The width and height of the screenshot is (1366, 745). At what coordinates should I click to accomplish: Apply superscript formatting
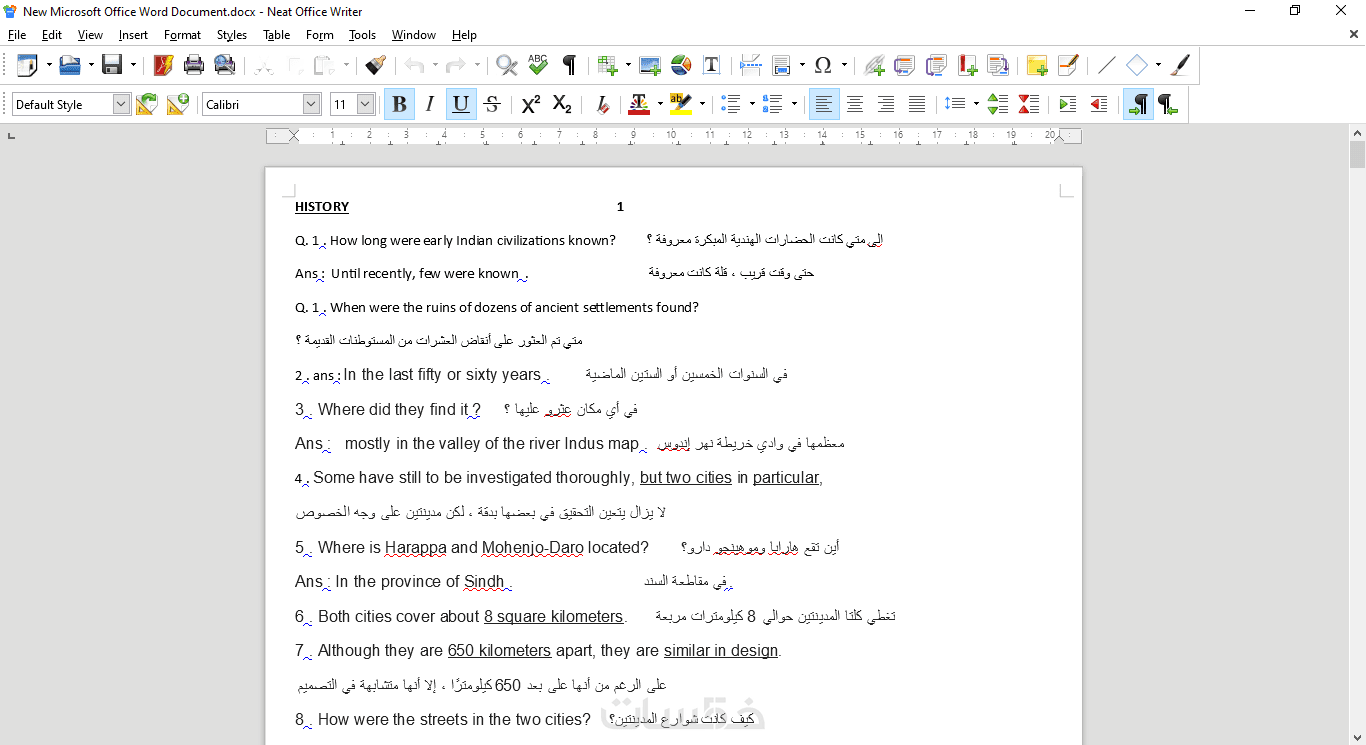tap(531, 104)
